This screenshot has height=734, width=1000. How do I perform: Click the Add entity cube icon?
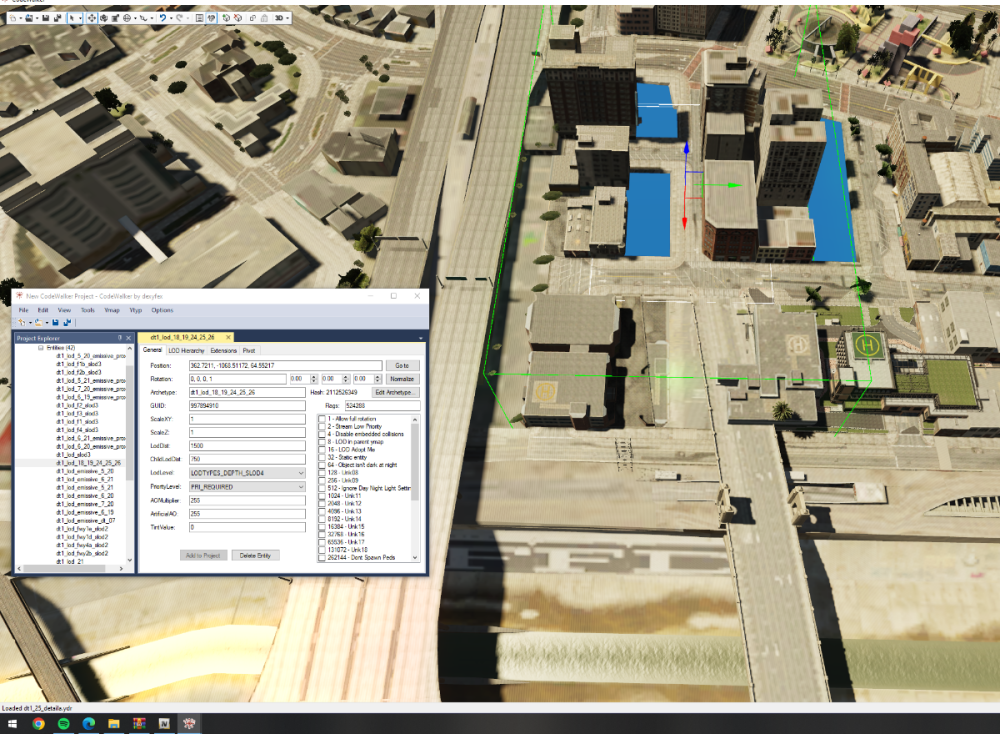(226, 18)
